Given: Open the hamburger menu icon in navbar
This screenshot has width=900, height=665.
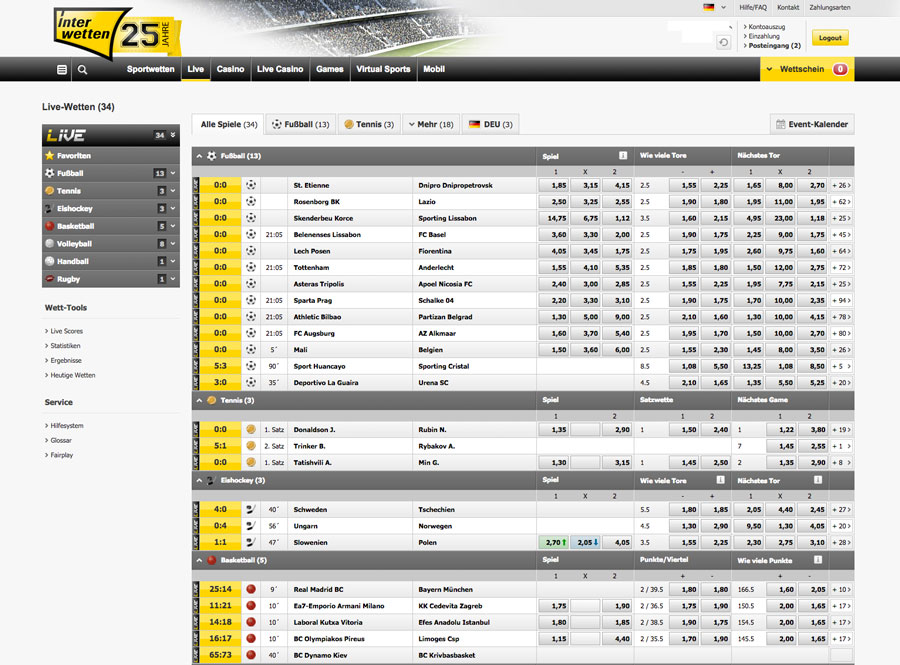Looking at the screenshot, I should (x=62, y=69).
